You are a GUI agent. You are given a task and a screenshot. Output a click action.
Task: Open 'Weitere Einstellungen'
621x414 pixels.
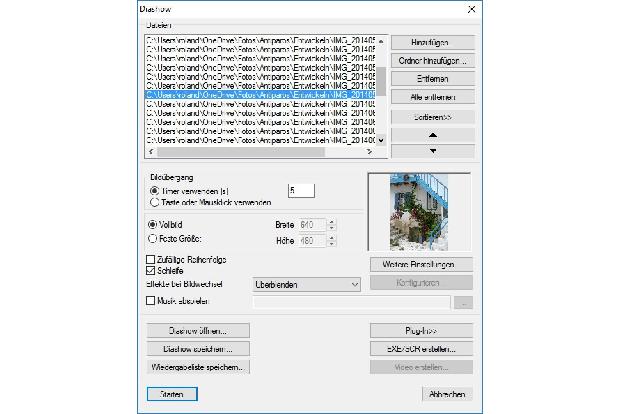(x=421, y=264)
